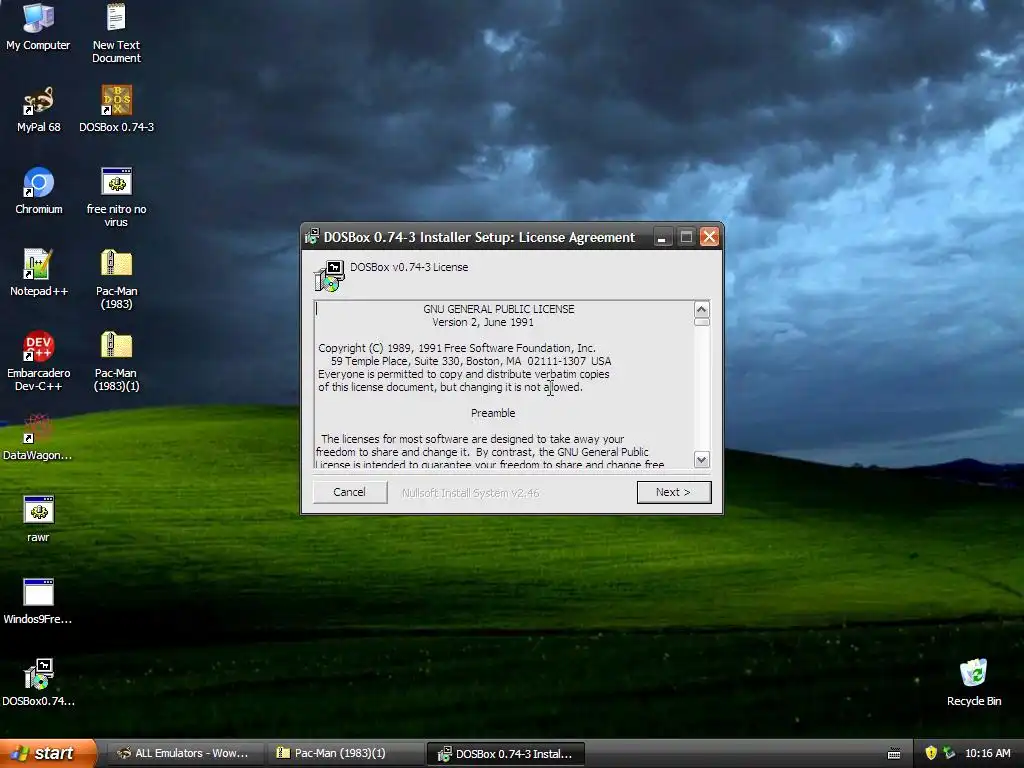Viewport: 1024px width, 768px height.
Task: Select the DOSBox0.74... installer icon on desktop
Action: click(38, 683)
